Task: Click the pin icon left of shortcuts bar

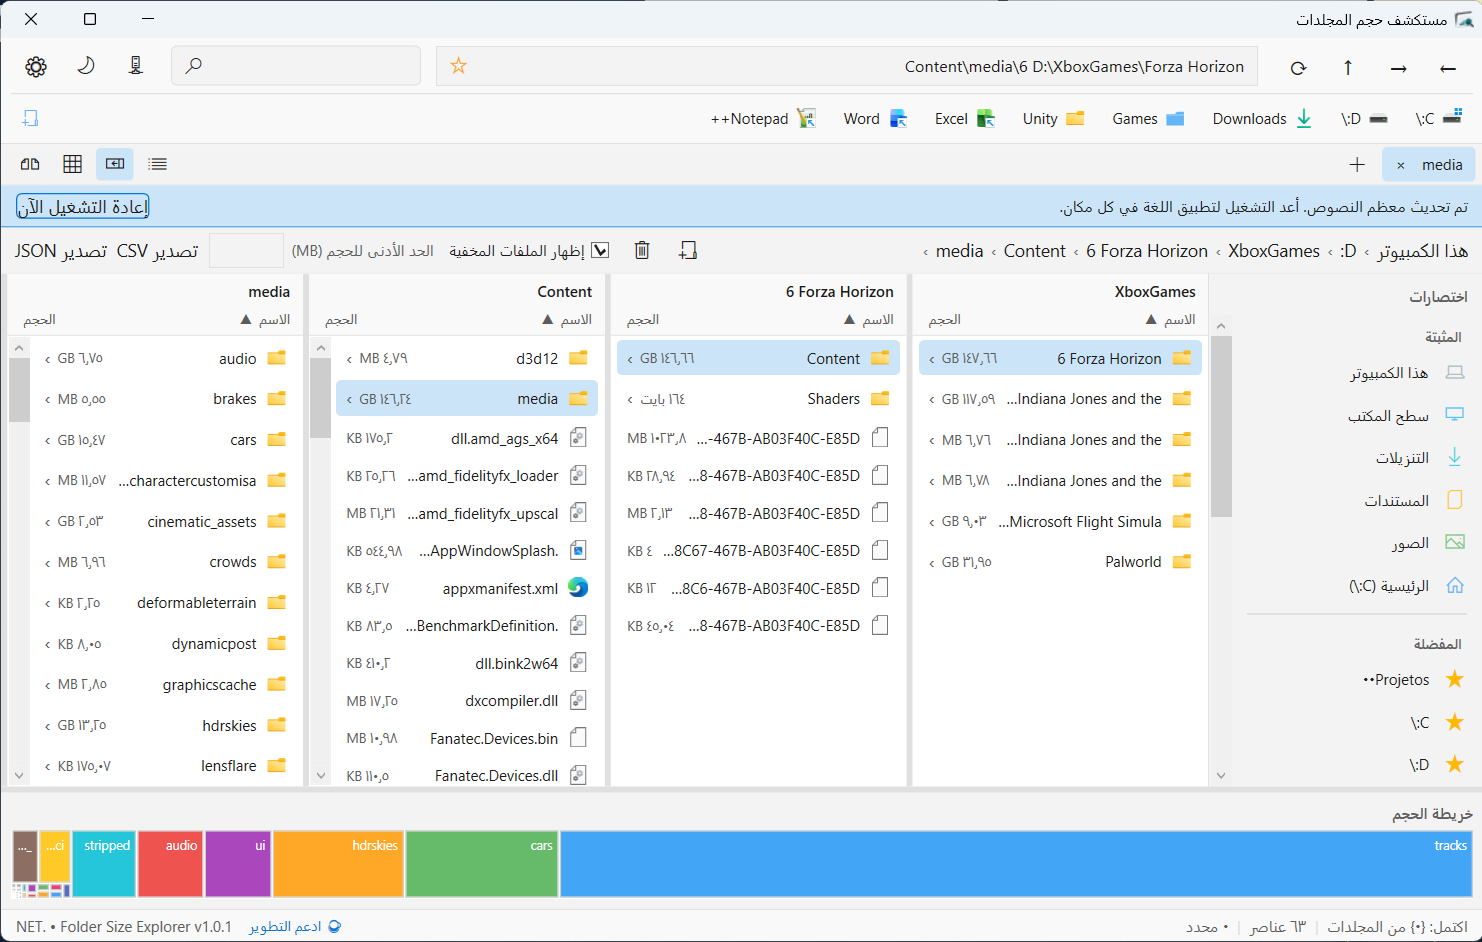Action: pyautogui.click(x=30, y=118)
